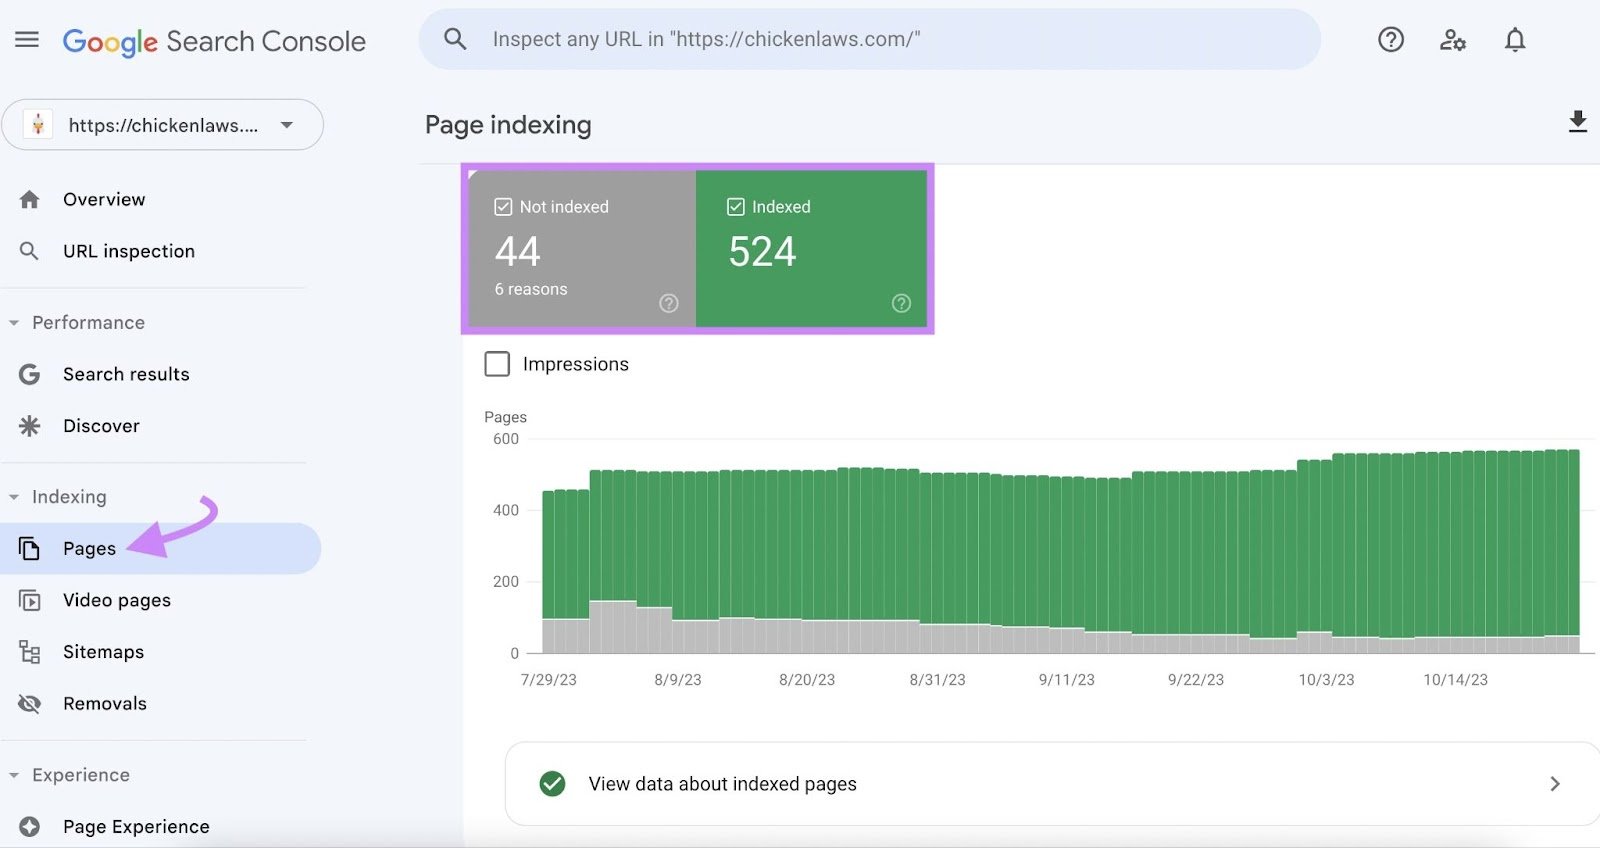Collapse the Indexing section

14,497
